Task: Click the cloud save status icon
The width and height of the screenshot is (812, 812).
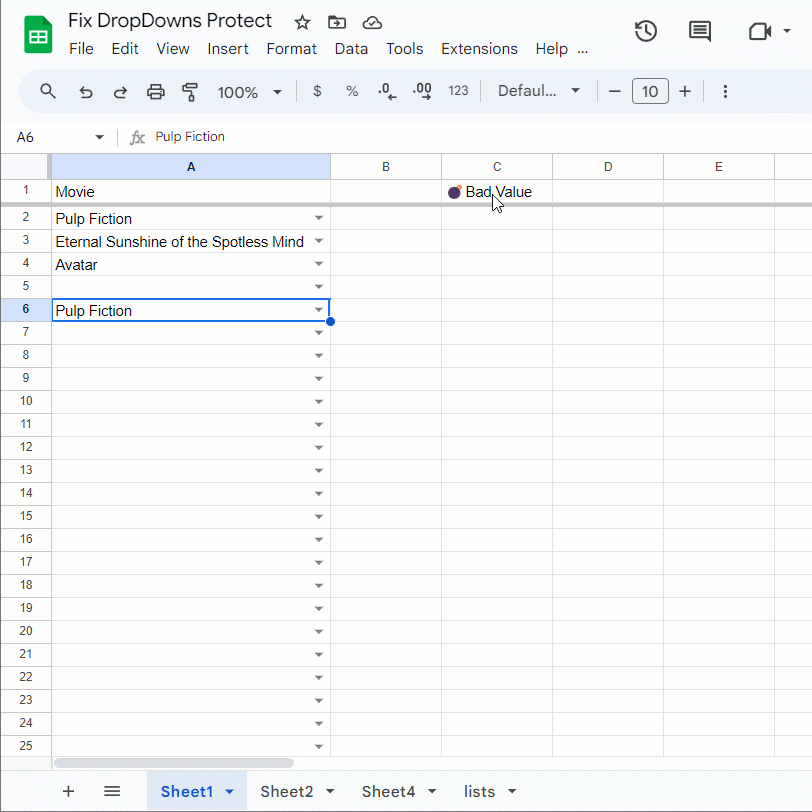Action: click(x=371, y=21)
